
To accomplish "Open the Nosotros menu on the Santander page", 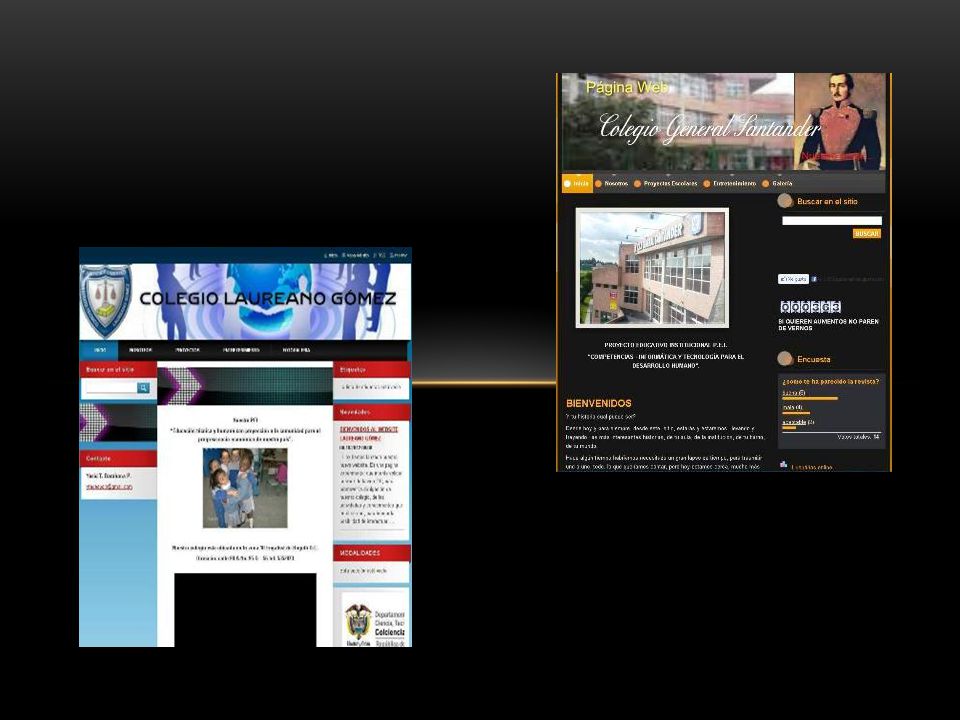I will point(612,184).
